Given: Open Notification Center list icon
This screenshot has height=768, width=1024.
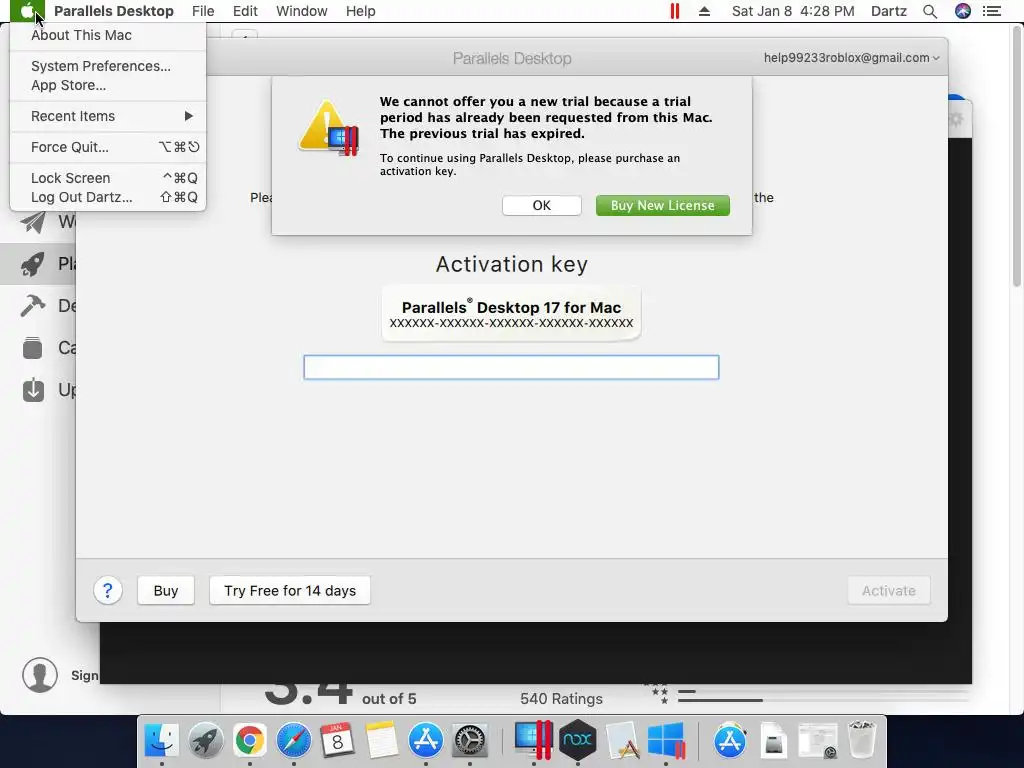Looking at the screenshot, I should coord(992,11).
